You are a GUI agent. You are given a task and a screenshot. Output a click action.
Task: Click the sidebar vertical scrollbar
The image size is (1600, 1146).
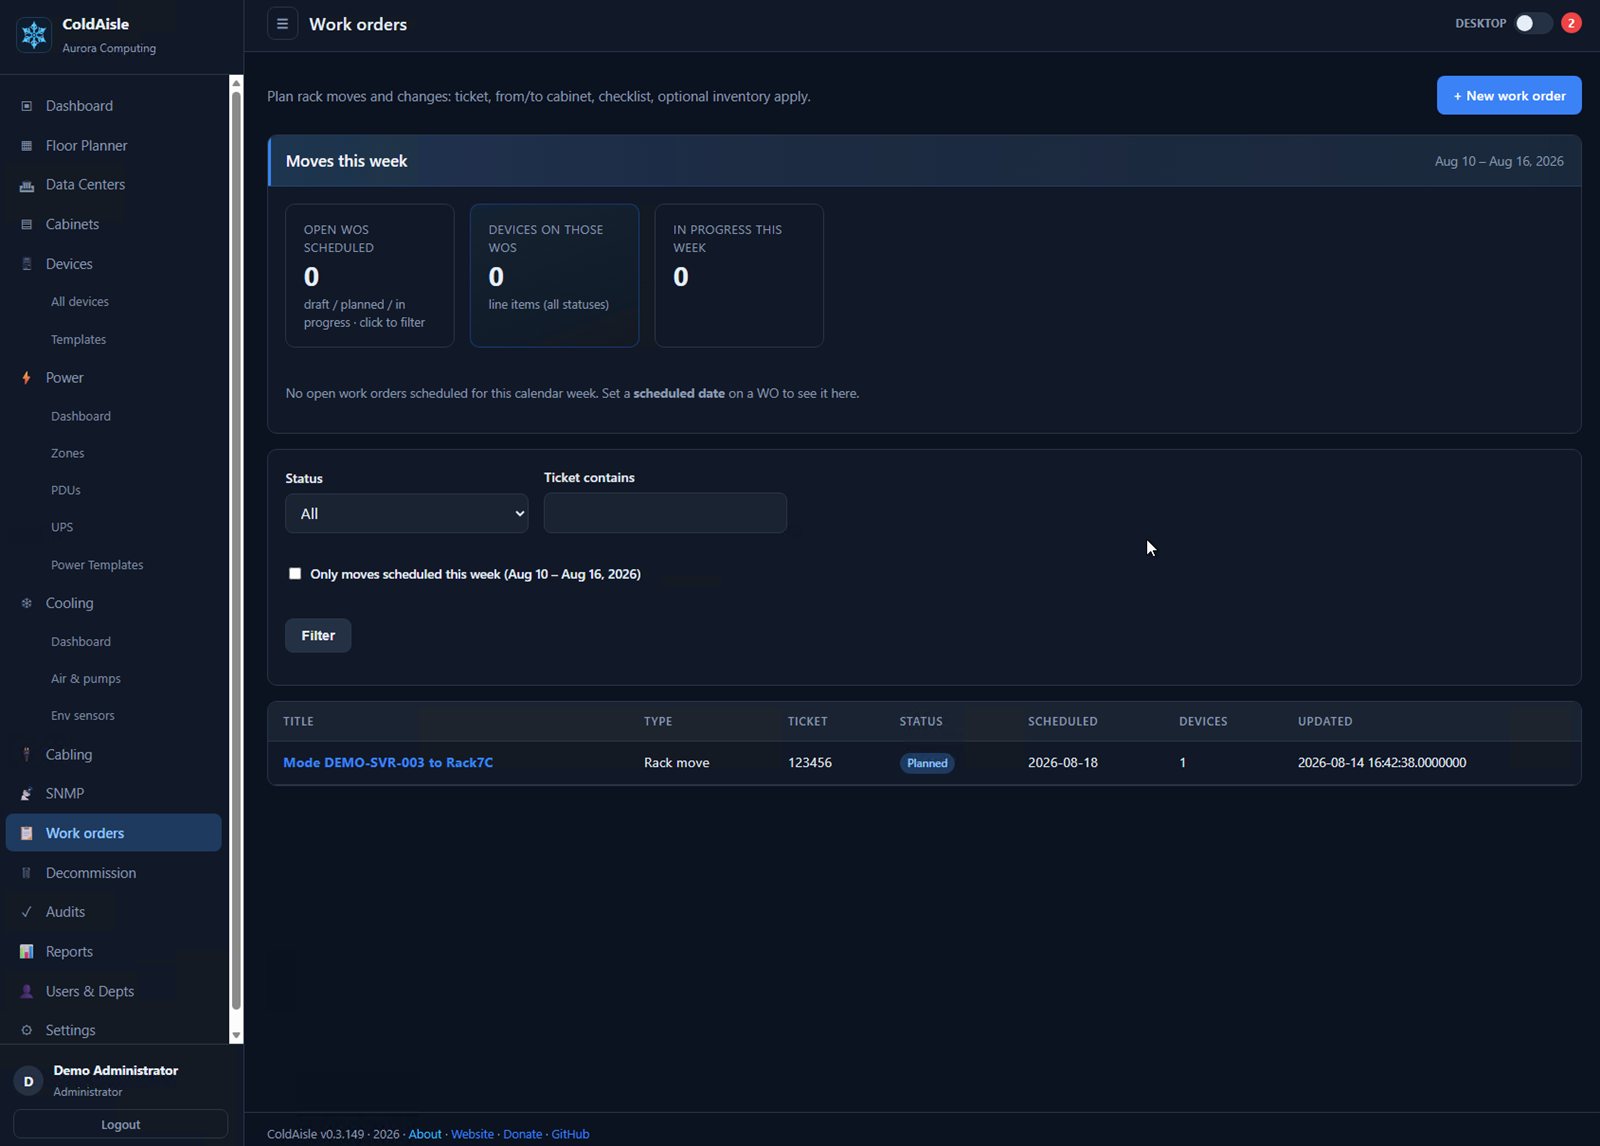tap(236, 550)
